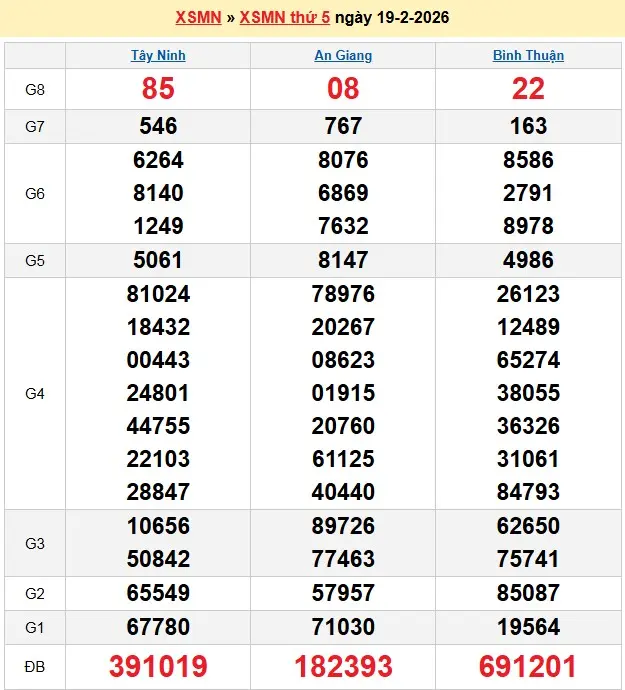Image resolution: width=625 pixels, height=690 pixels.
Task: Select Tây Ninh G8 result 85
Action: point(158,89)
